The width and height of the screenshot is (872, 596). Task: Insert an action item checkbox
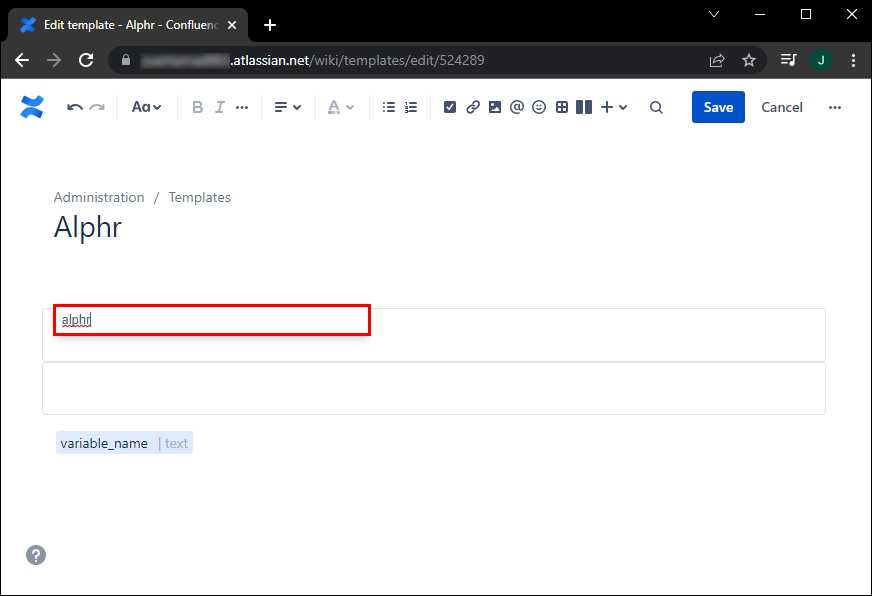tap(450, 107)
